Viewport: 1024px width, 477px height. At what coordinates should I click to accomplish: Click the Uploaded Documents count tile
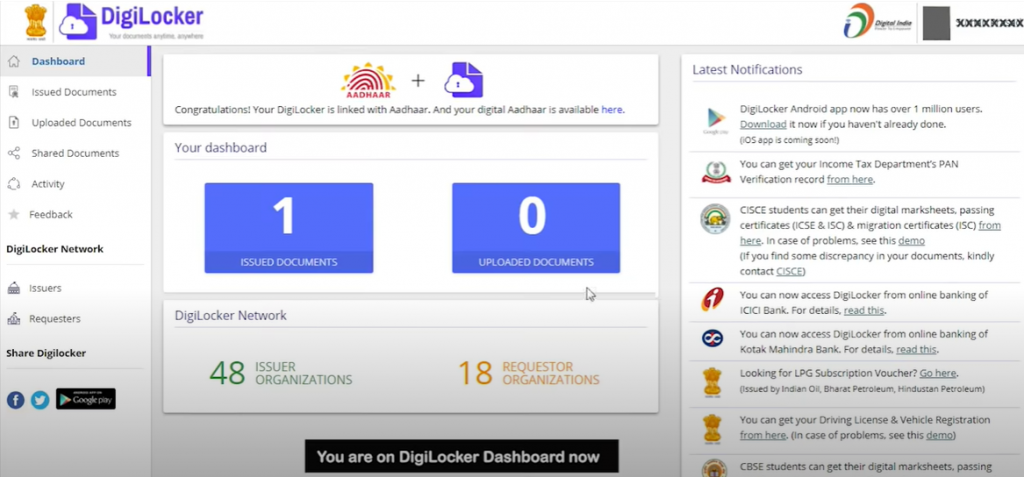tap(536, 228)
